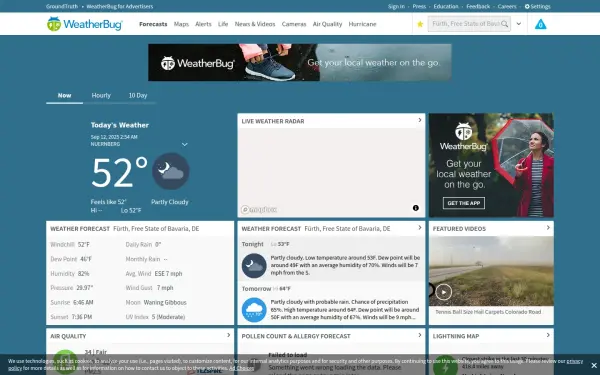600x375 pixels.
Task: Open Air Quality card arrow
Action: (228, 335)
